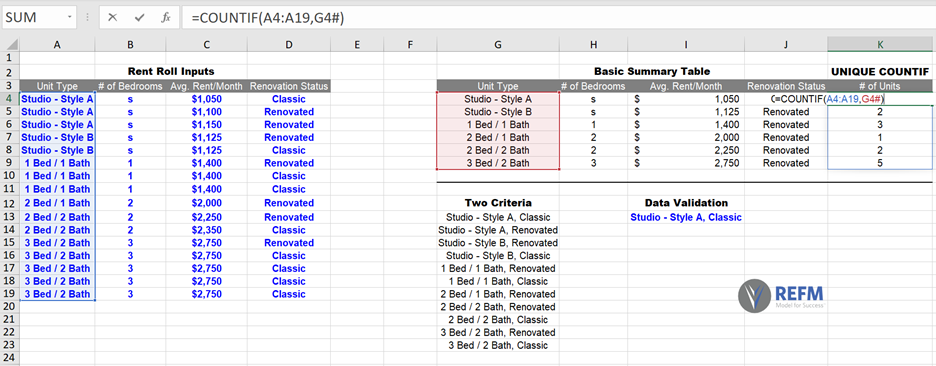Select column G header
Viewport: 936px width, 366px height.
click(498, 45)
